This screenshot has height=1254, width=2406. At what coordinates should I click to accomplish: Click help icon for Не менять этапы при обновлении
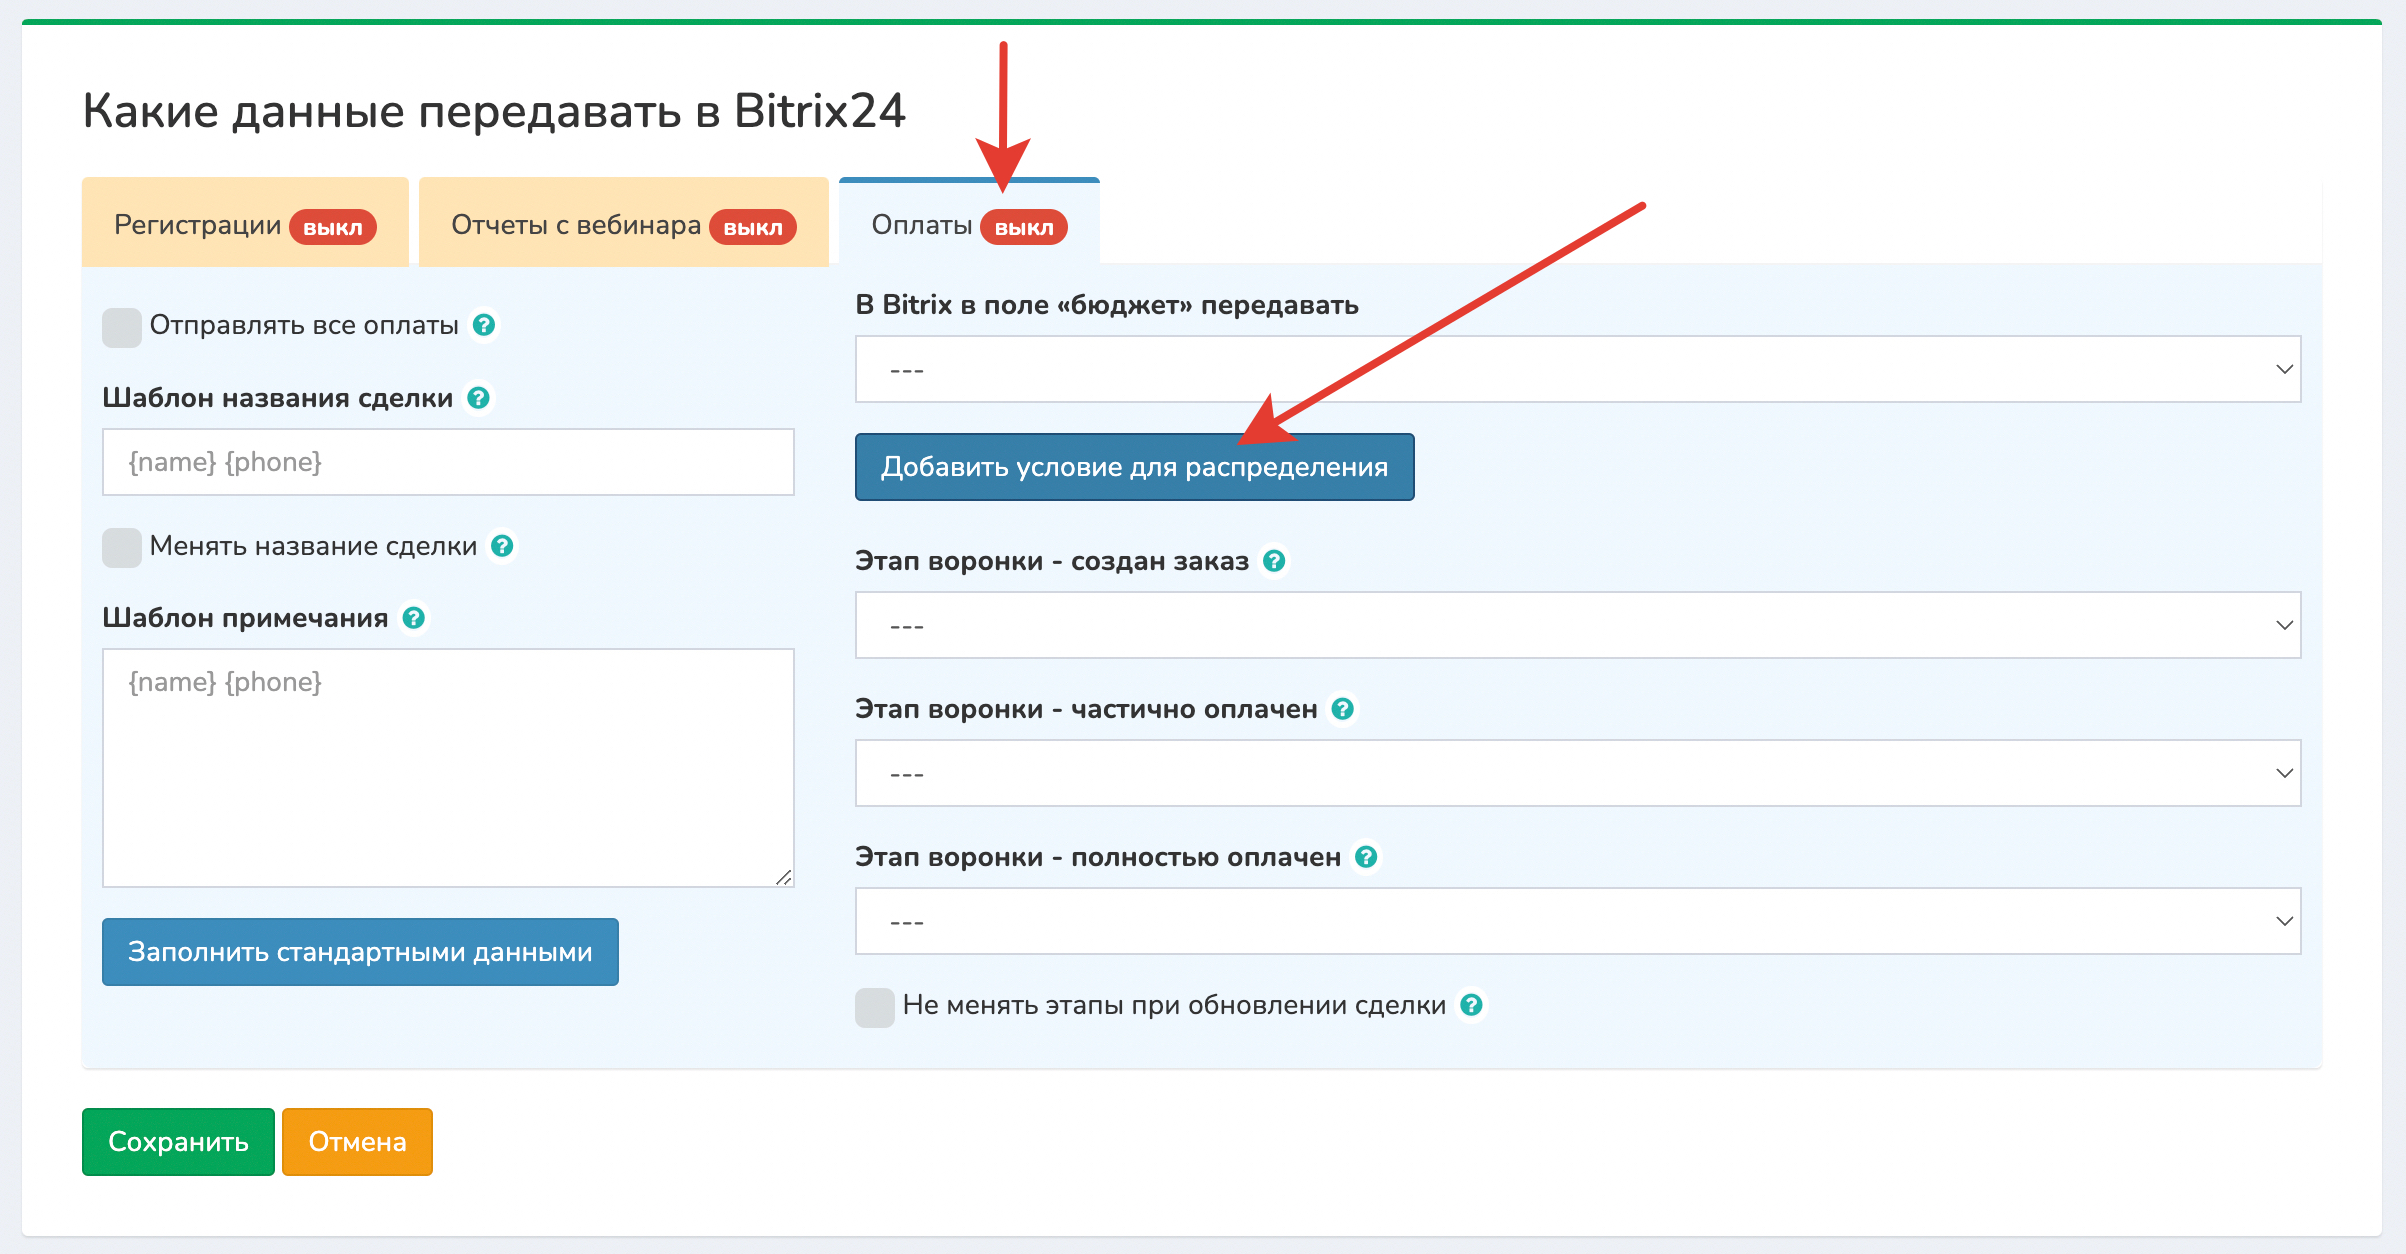click(x=1471, y=1005)
